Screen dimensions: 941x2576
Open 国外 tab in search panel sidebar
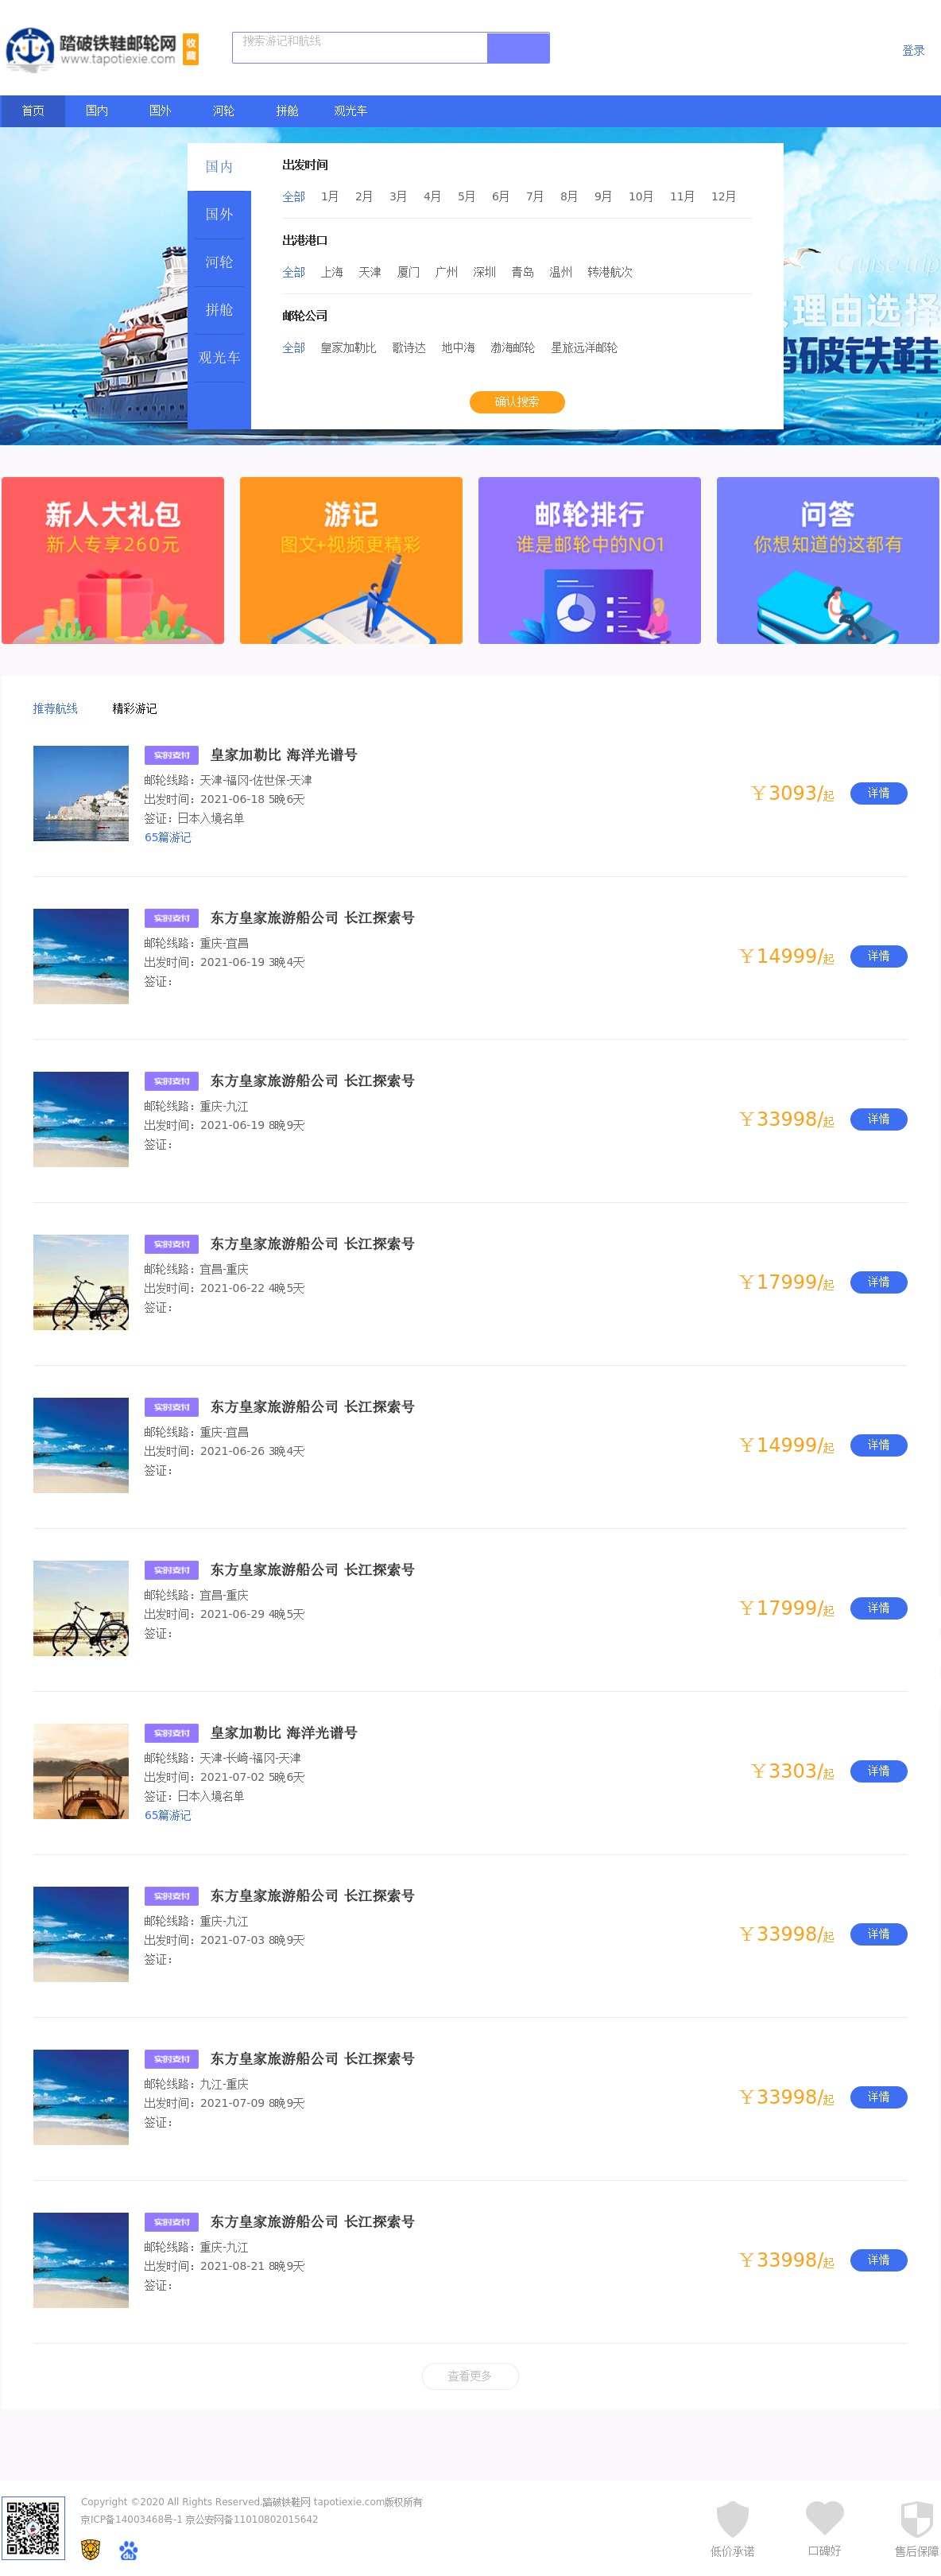point(219,214)
